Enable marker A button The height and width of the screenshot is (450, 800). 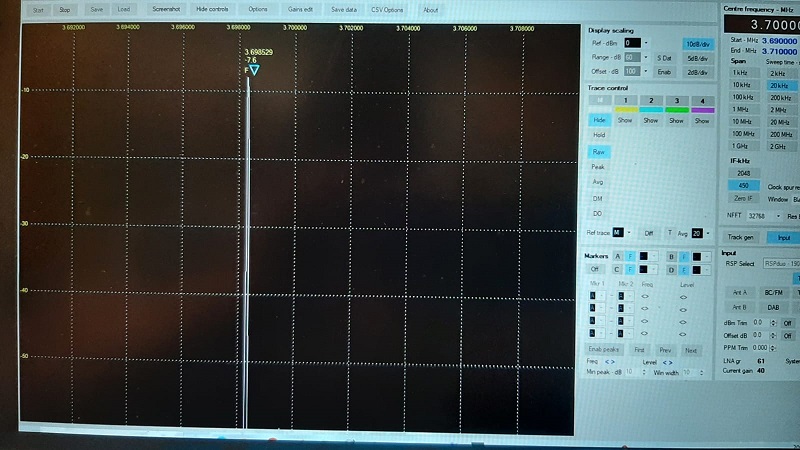point(618,256)
